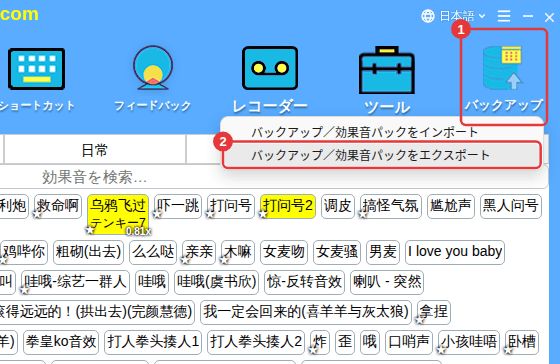Screen dimensions: 560x364
Task: Play the 小孩哇唔 sound button
Action: point(469,342)
